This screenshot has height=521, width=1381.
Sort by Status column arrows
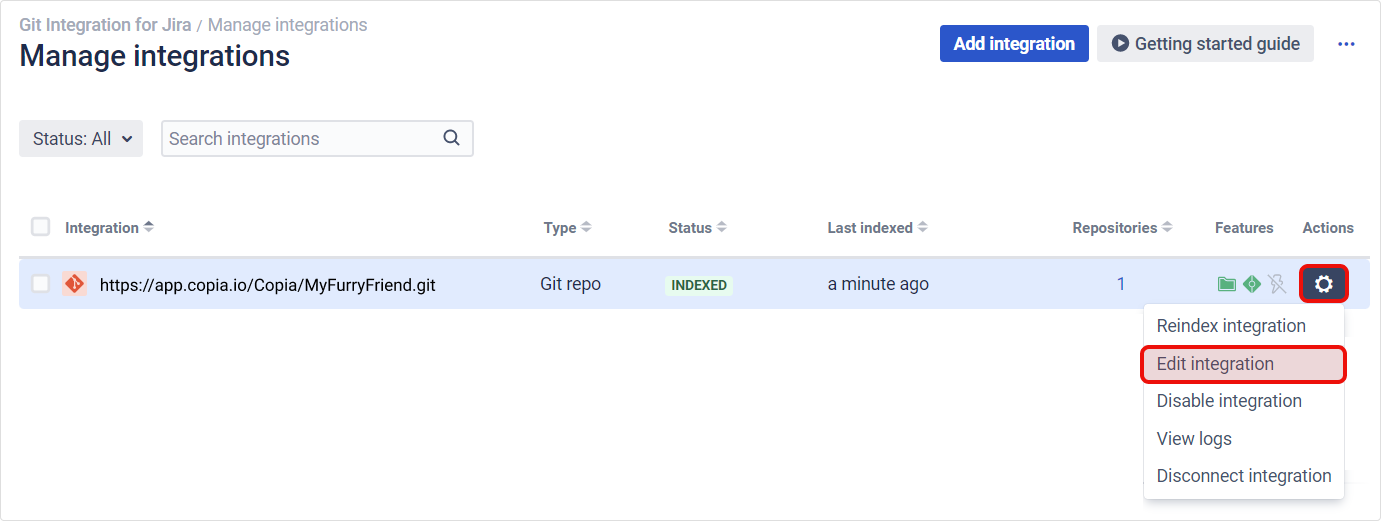[x=721, y=227]
